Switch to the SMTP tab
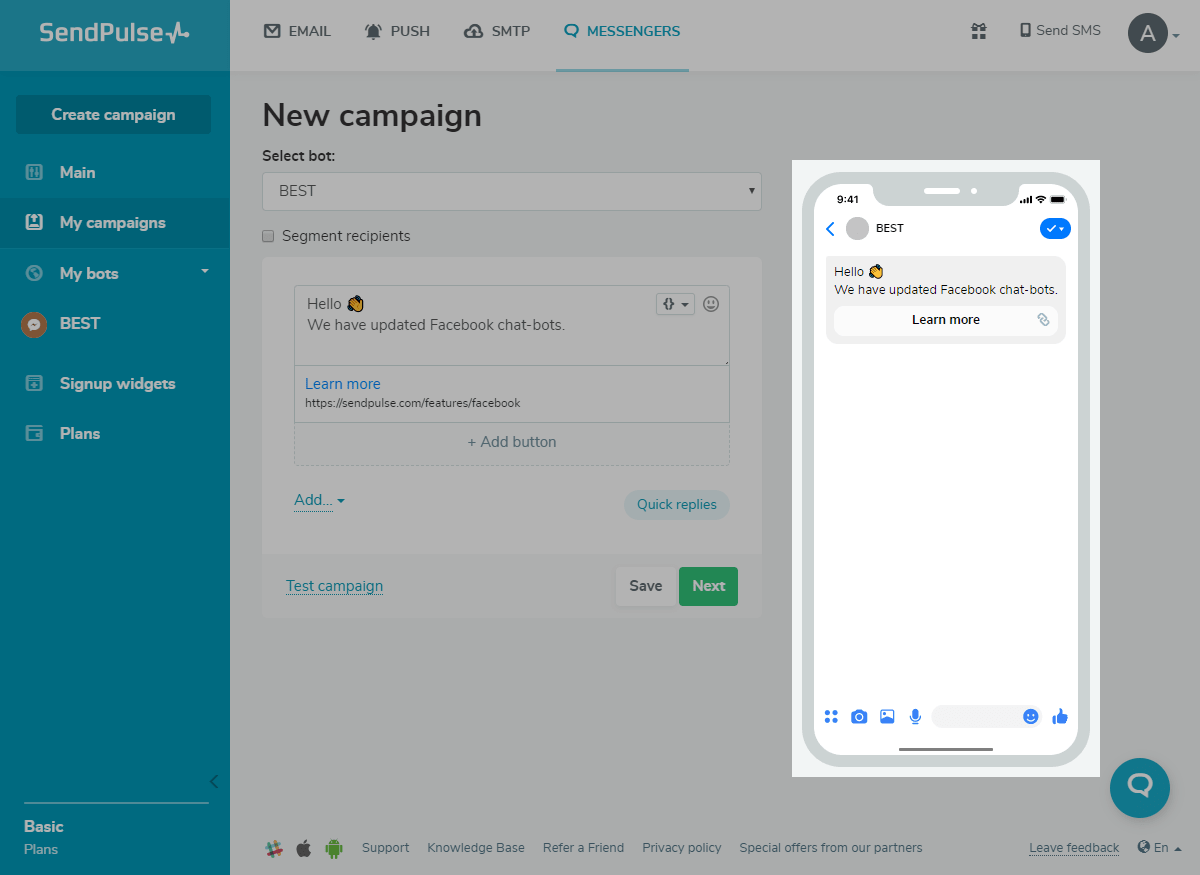 click(497, 31)
